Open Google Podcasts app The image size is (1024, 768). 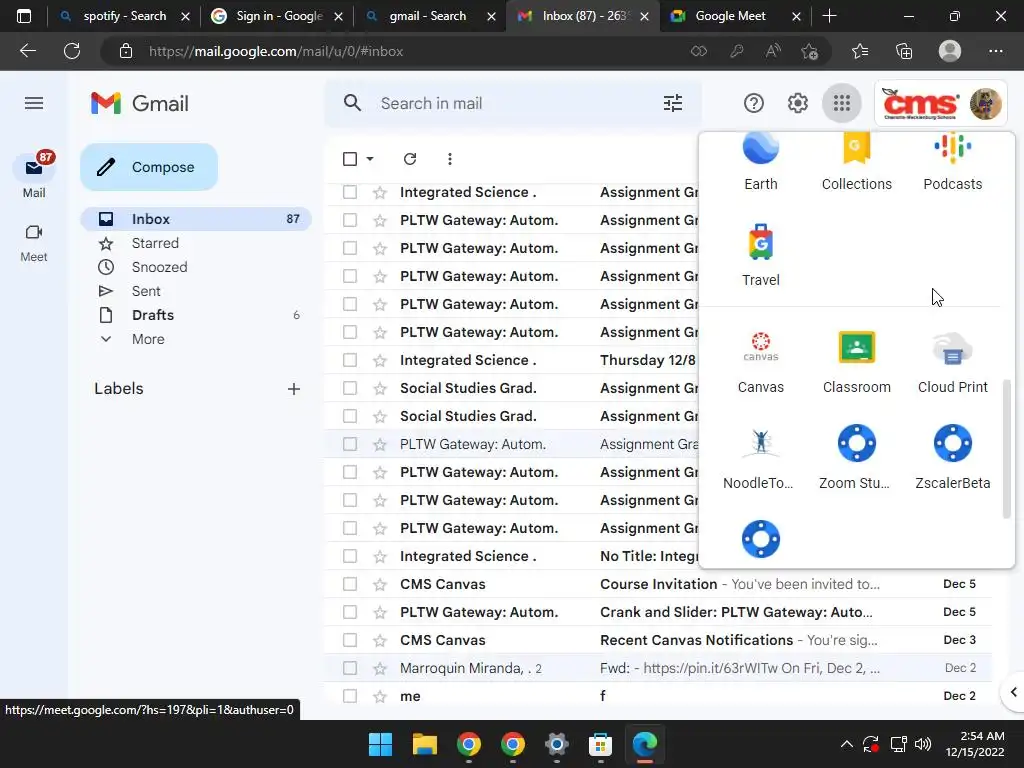[x=952, y=162]
